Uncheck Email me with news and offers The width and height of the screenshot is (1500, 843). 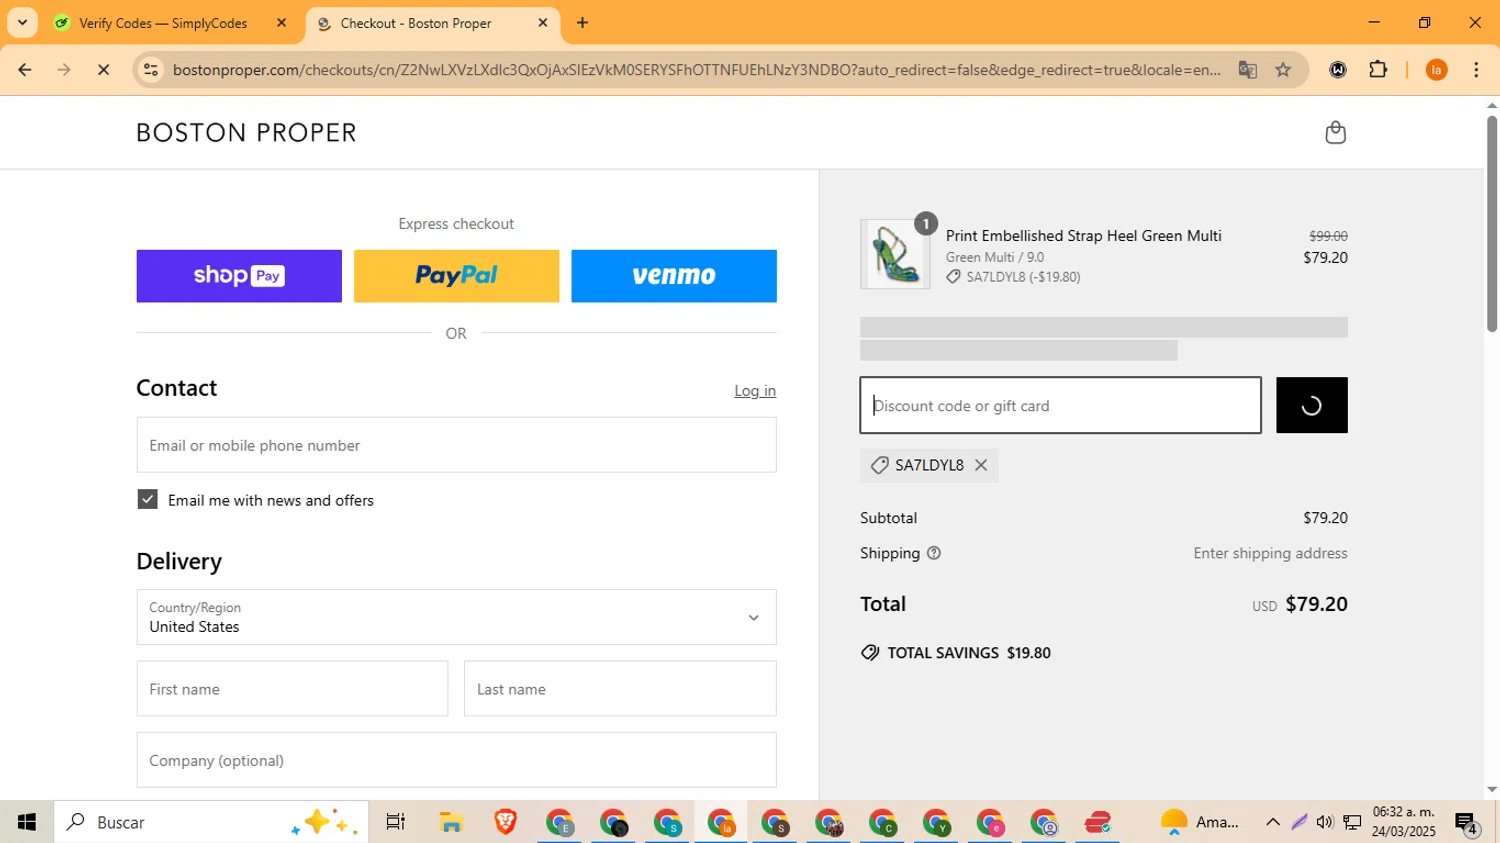(147, 499)
